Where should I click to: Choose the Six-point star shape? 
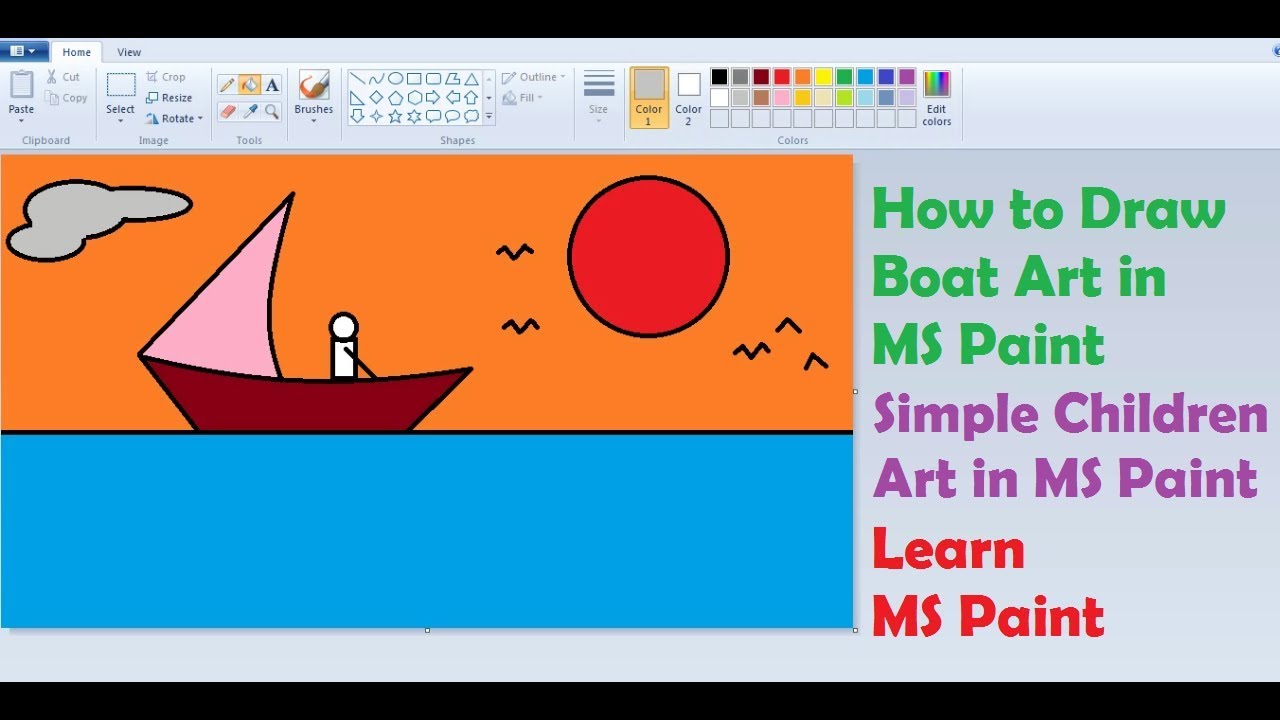414,116
